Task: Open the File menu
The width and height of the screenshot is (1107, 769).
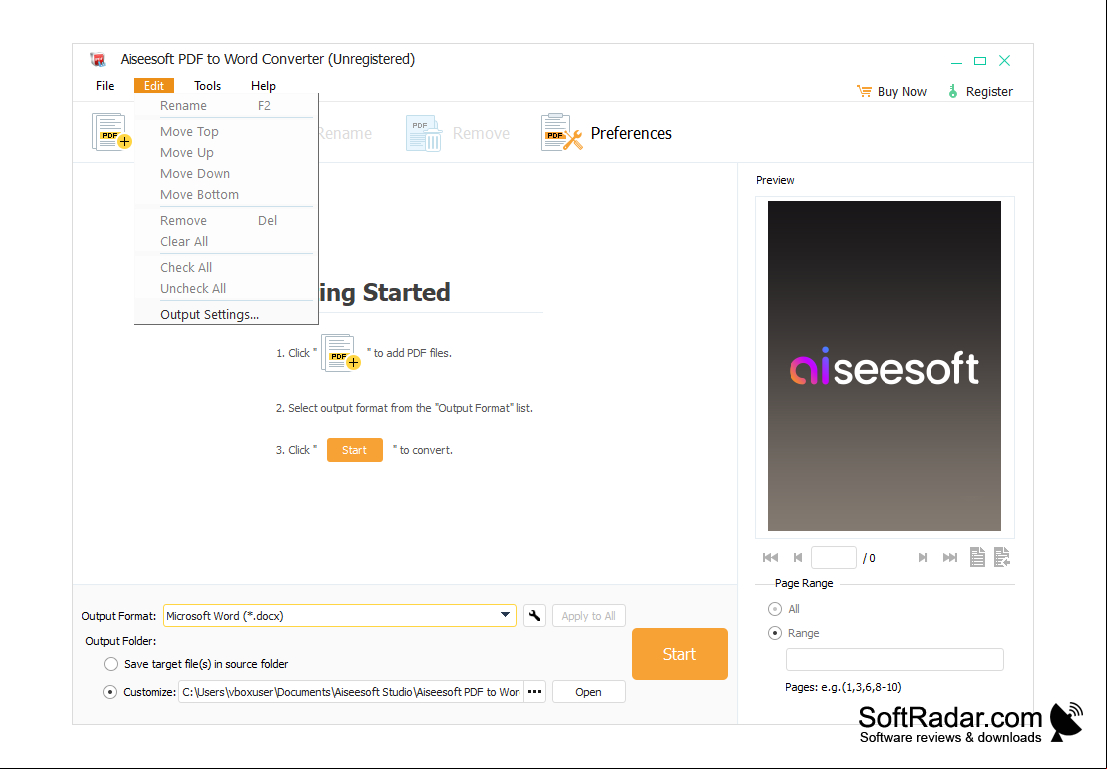Action: 105,85
